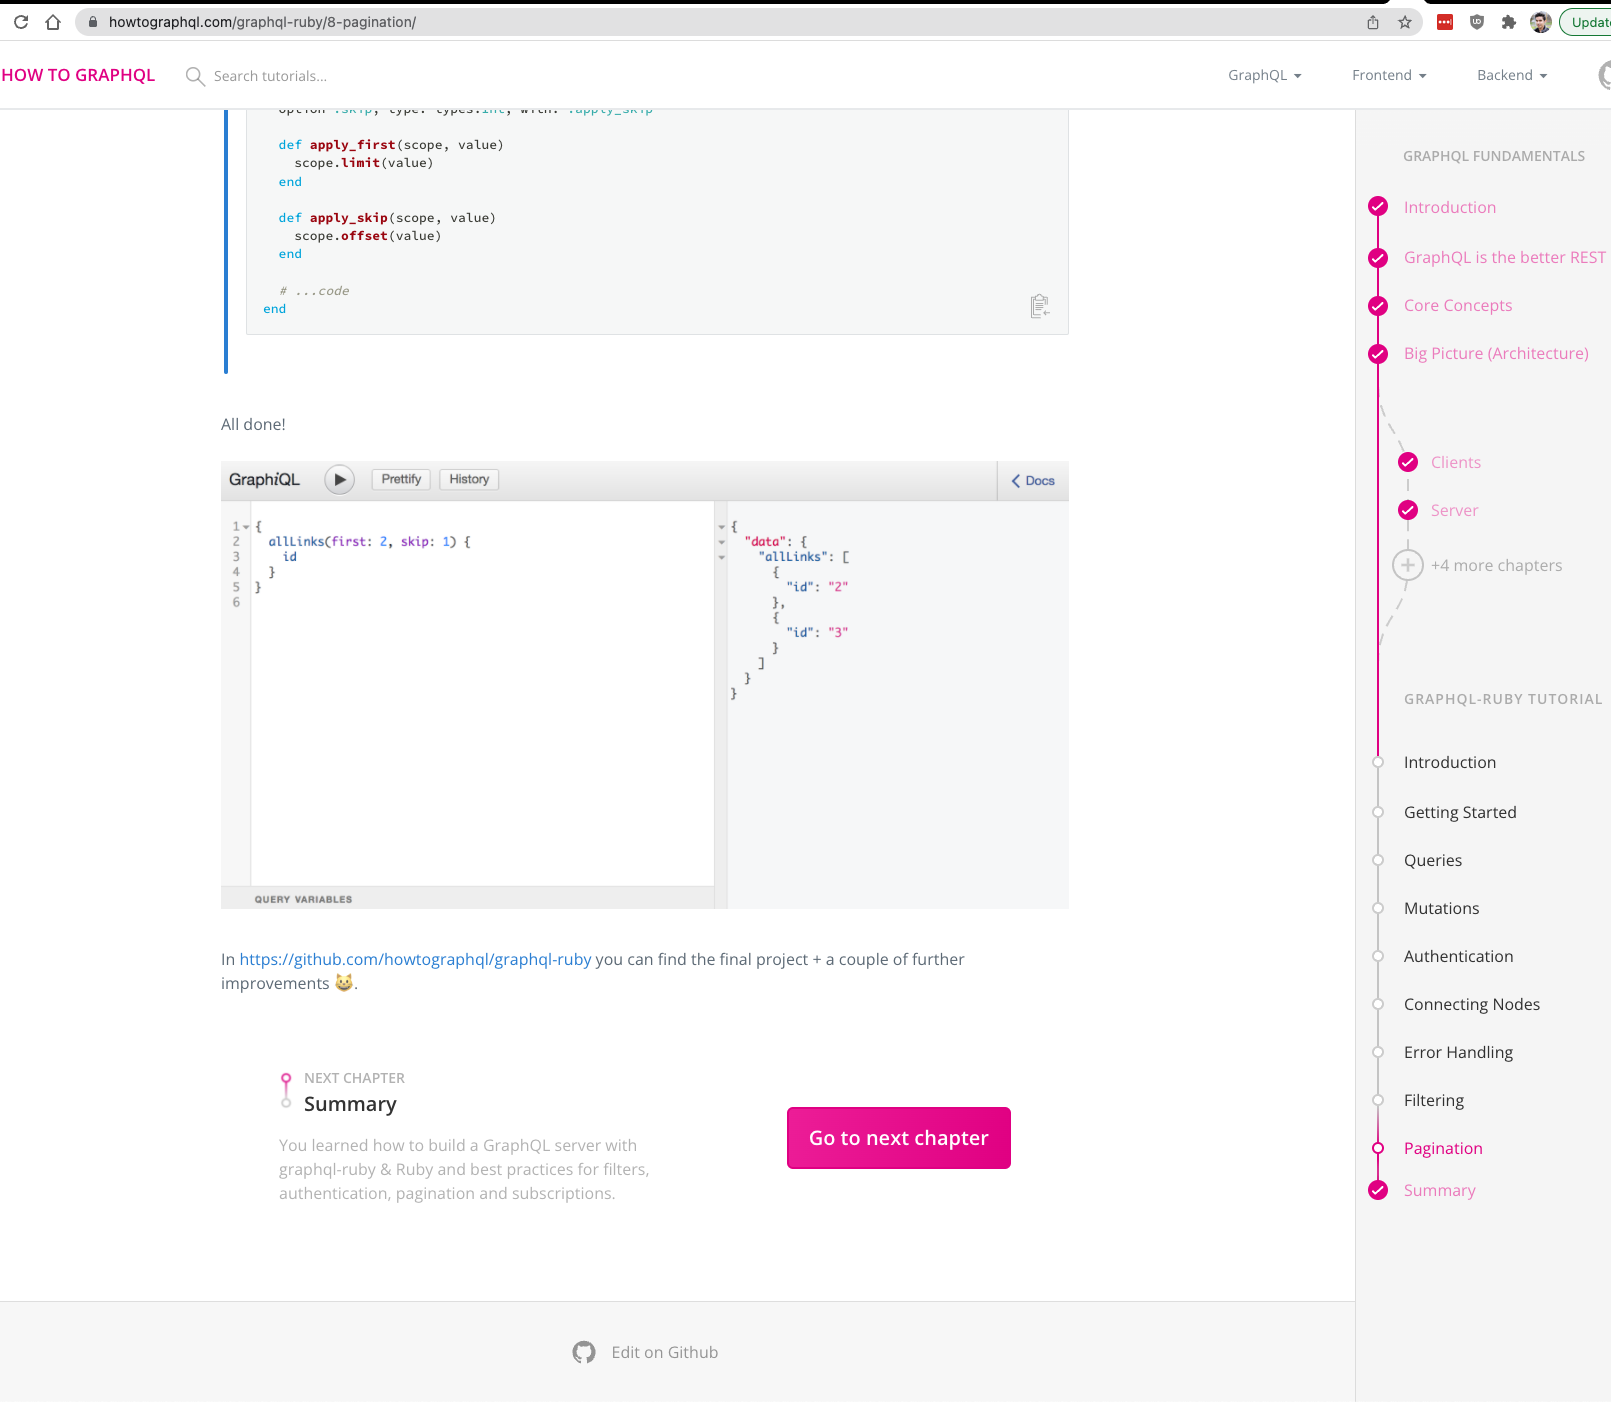Bookmark this page with the star icon
1611x1402 pixels.
point(1405,22)
